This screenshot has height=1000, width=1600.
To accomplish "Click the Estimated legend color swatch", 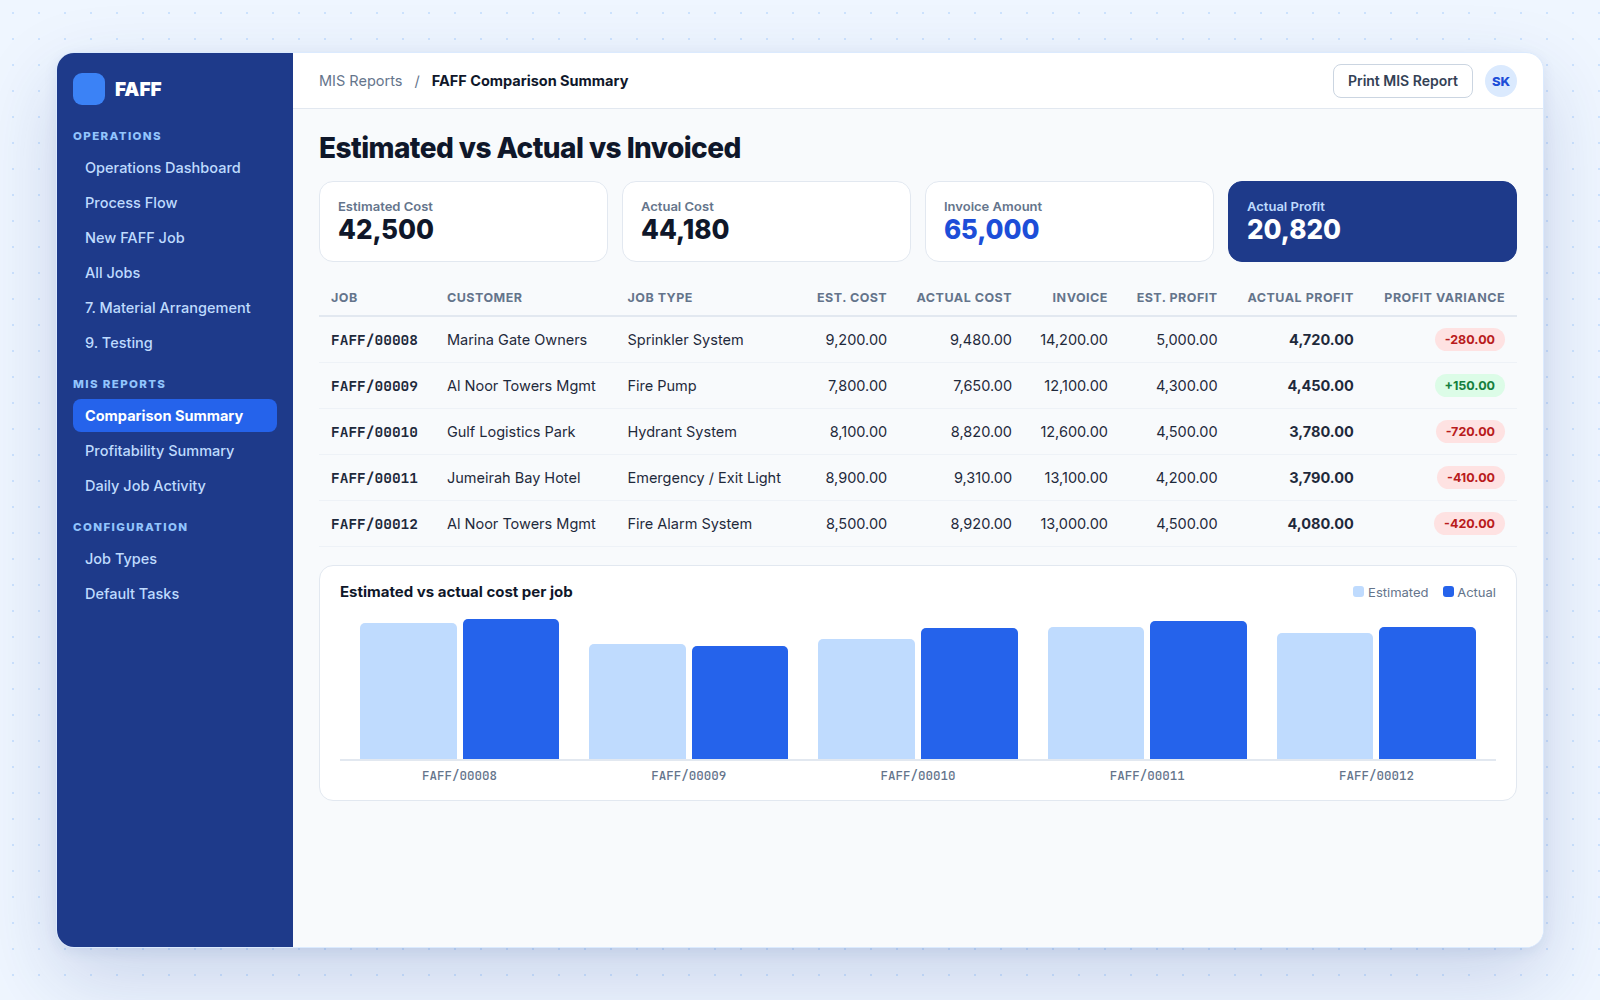I will click(1358, 592).
